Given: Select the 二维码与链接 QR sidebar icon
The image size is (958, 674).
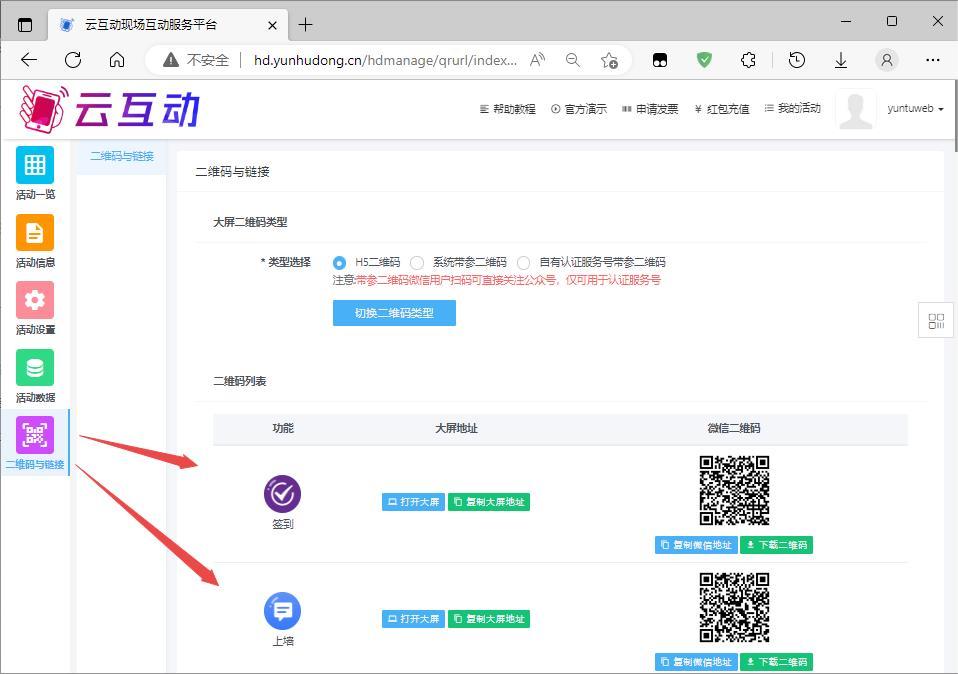Looking at the screenshot, I should click(35, 435).
